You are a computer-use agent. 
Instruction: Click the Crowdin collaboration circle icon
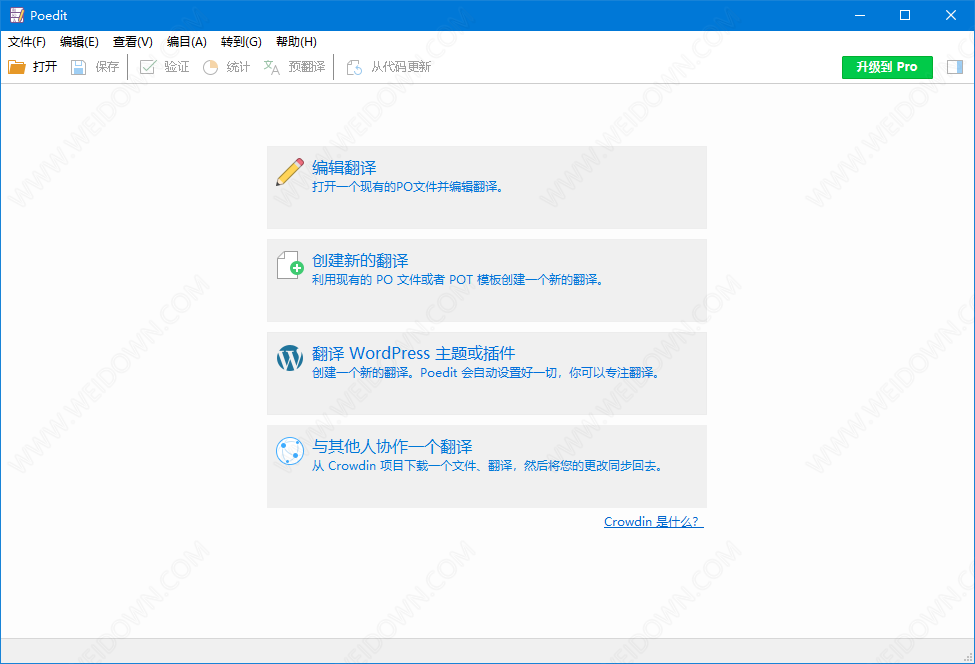[290, 451]
